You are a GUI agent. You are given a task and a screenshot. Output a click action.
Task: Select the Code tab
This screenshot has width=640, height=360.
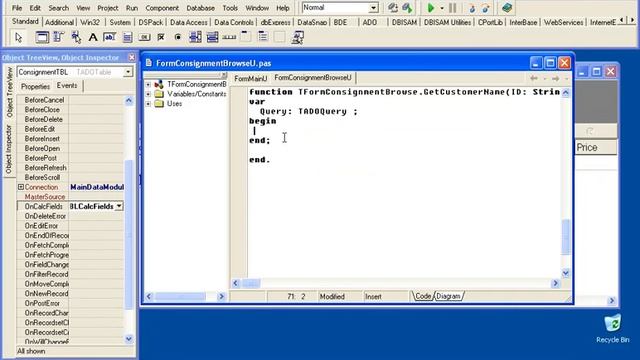click(x=423, y=296)
